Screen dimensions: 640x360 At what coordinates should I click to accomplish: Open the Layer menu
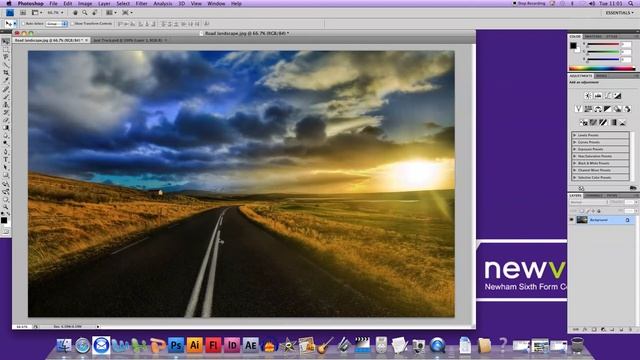coord(104,4)
